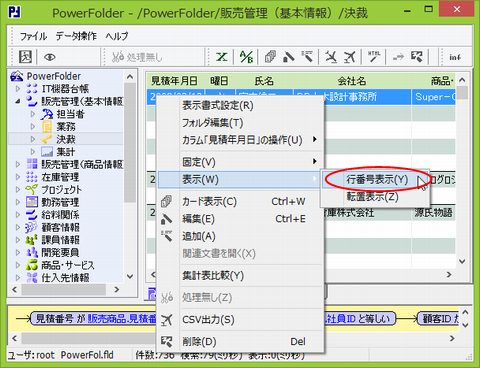Click the data table scroll-down arrow
The image size is (480, 368).
(x=462, y=261)
